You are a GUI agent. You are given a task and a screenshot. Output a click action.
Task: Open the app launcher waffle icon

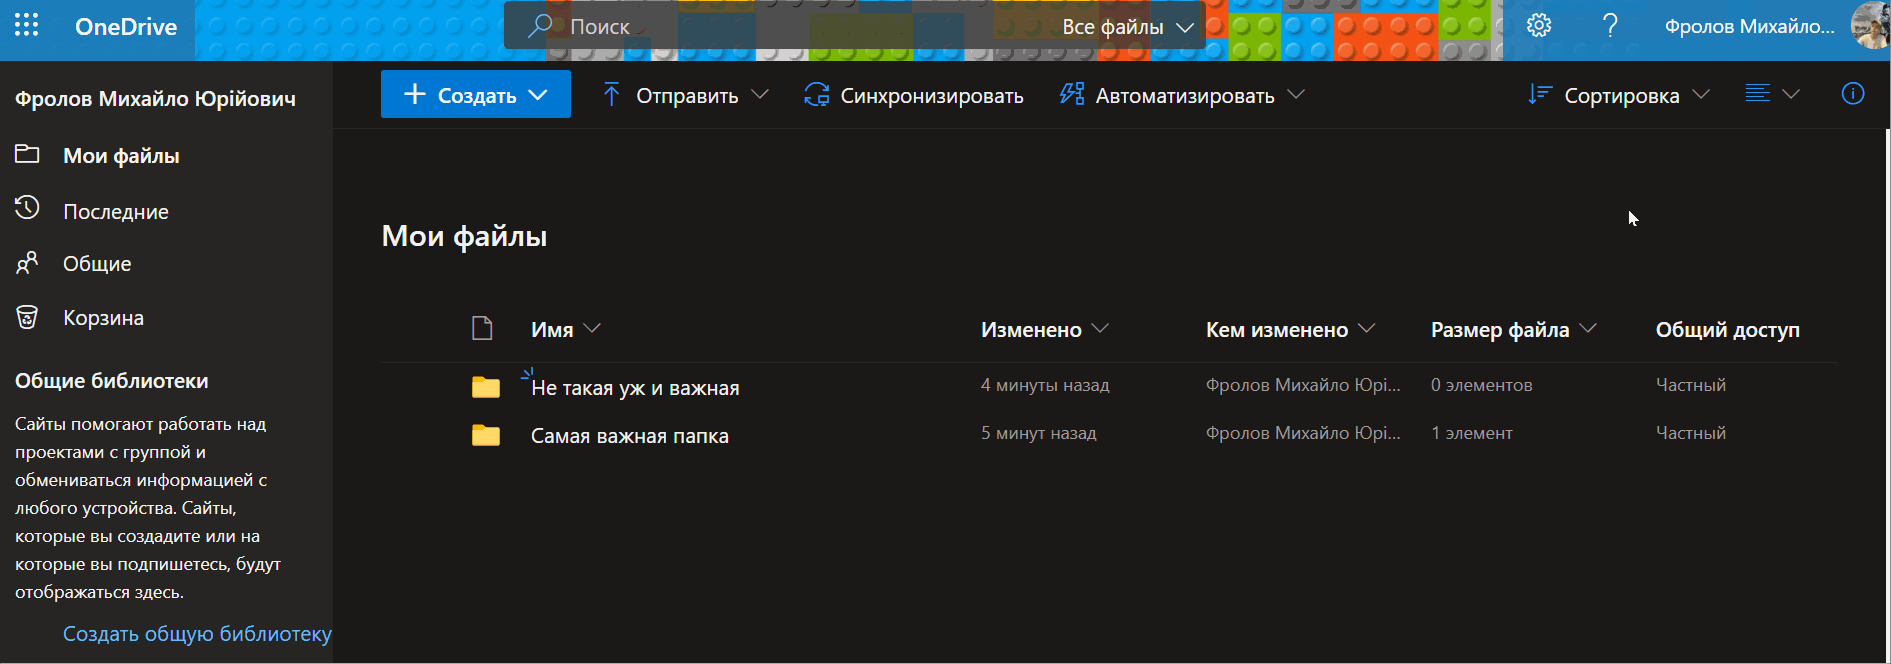(x=27, y=26)
